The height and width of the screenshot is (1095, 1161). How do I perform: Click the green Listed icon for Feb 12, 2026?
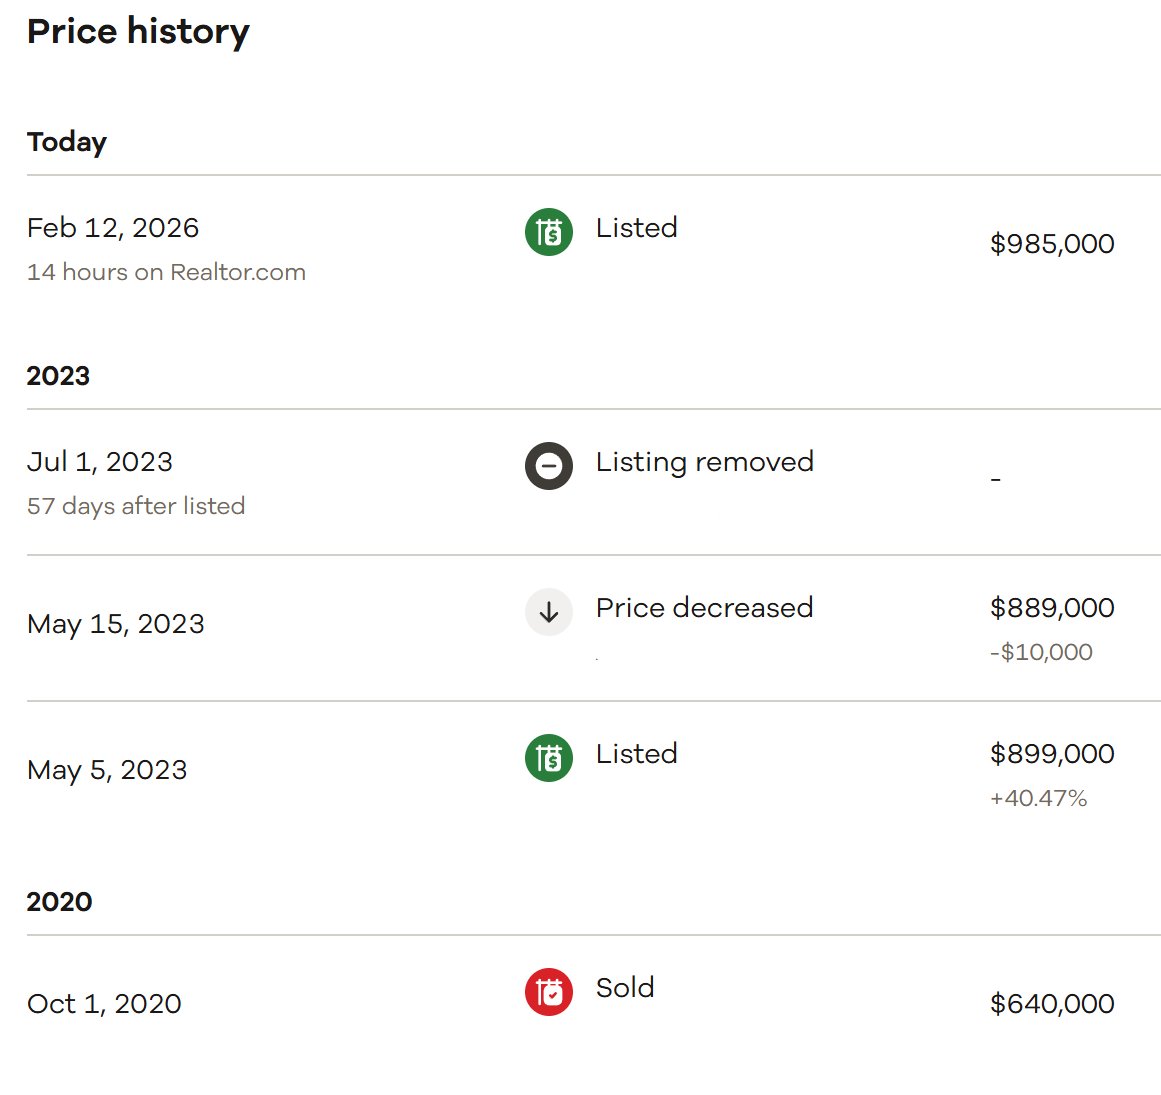548,232
